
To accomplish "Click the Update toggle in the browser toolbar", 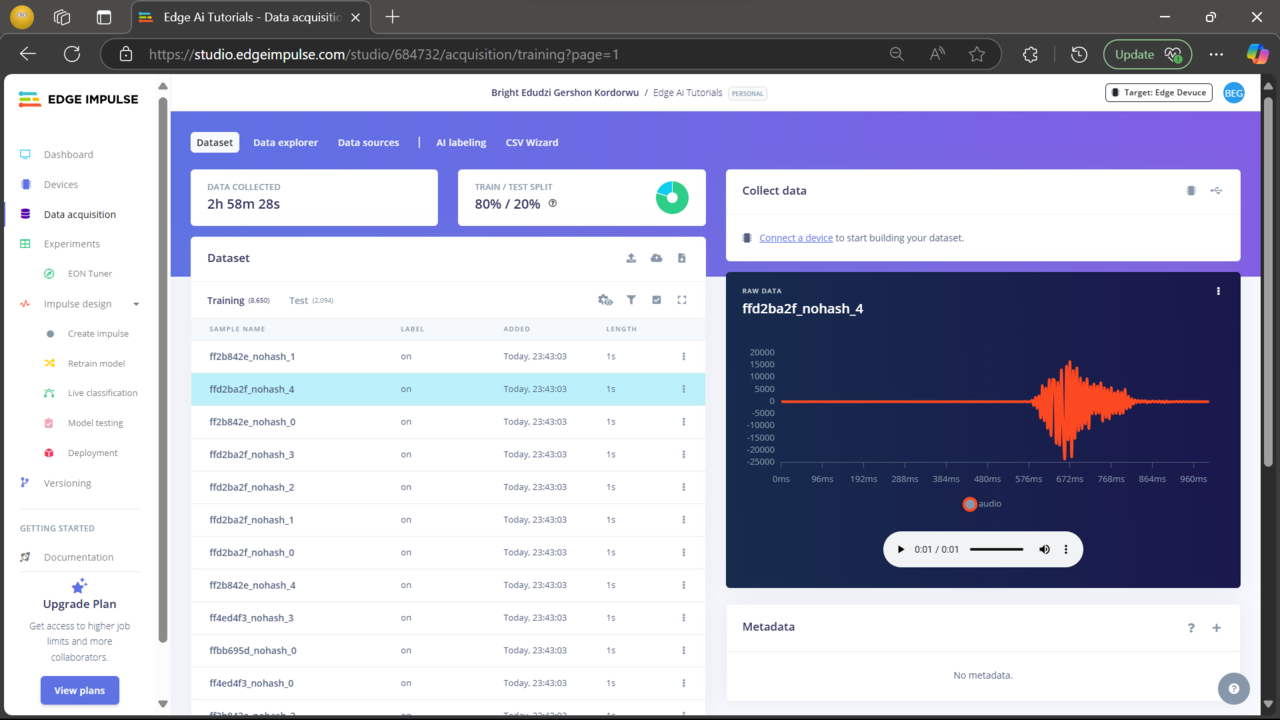I will [x=1147, y=54].
